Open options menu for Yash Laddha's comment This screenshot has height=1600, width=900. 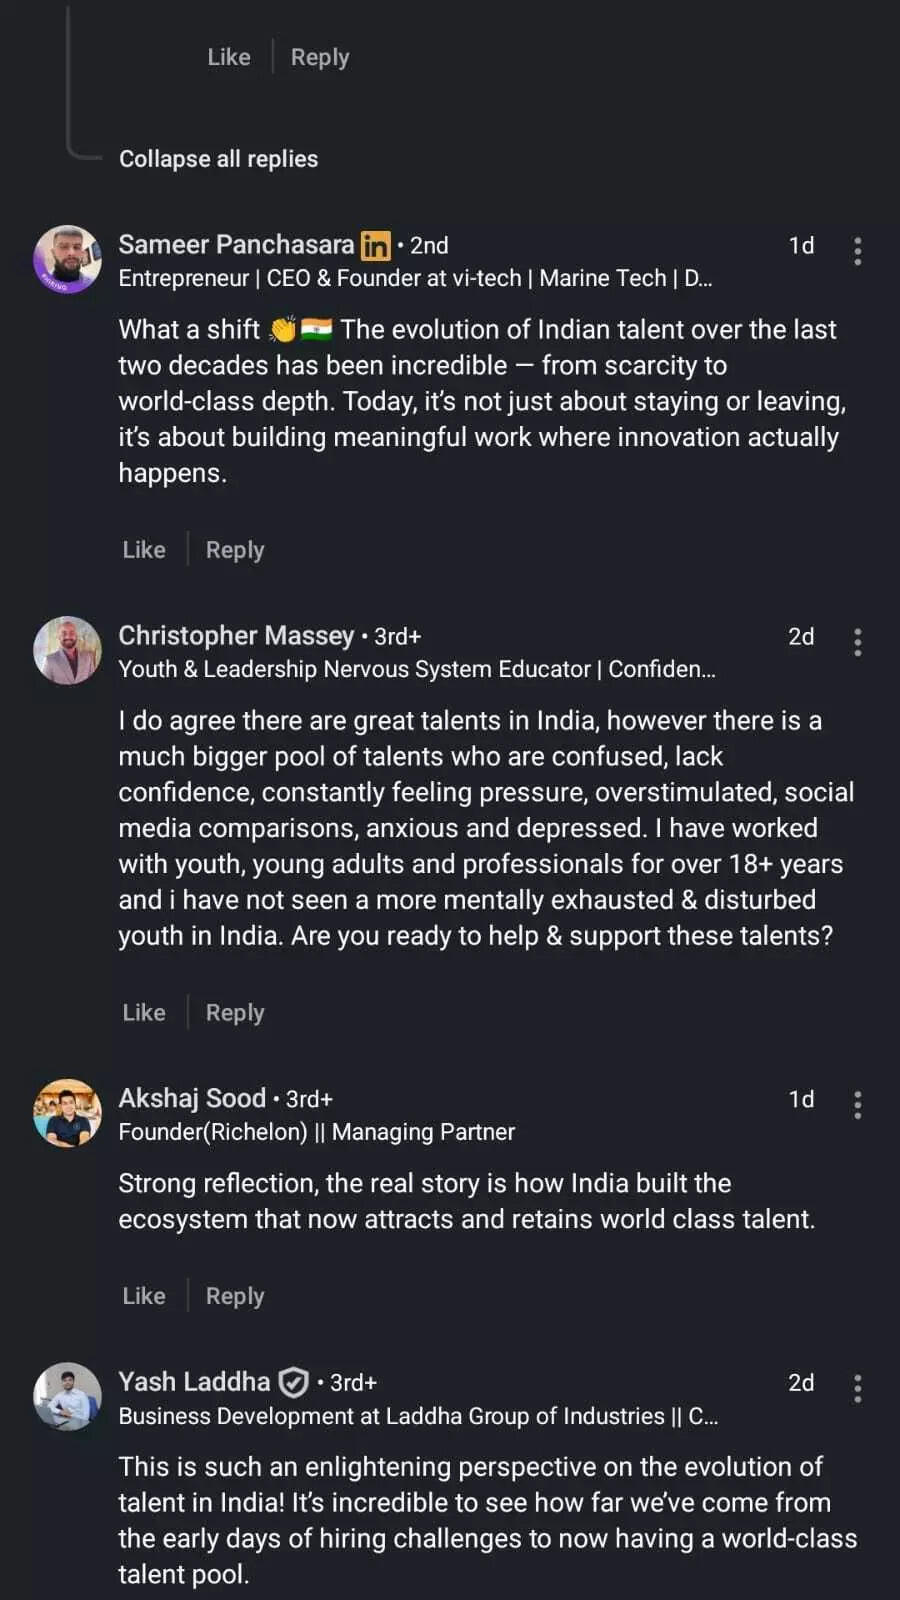pyautogui.click(x=857, y=1387)
